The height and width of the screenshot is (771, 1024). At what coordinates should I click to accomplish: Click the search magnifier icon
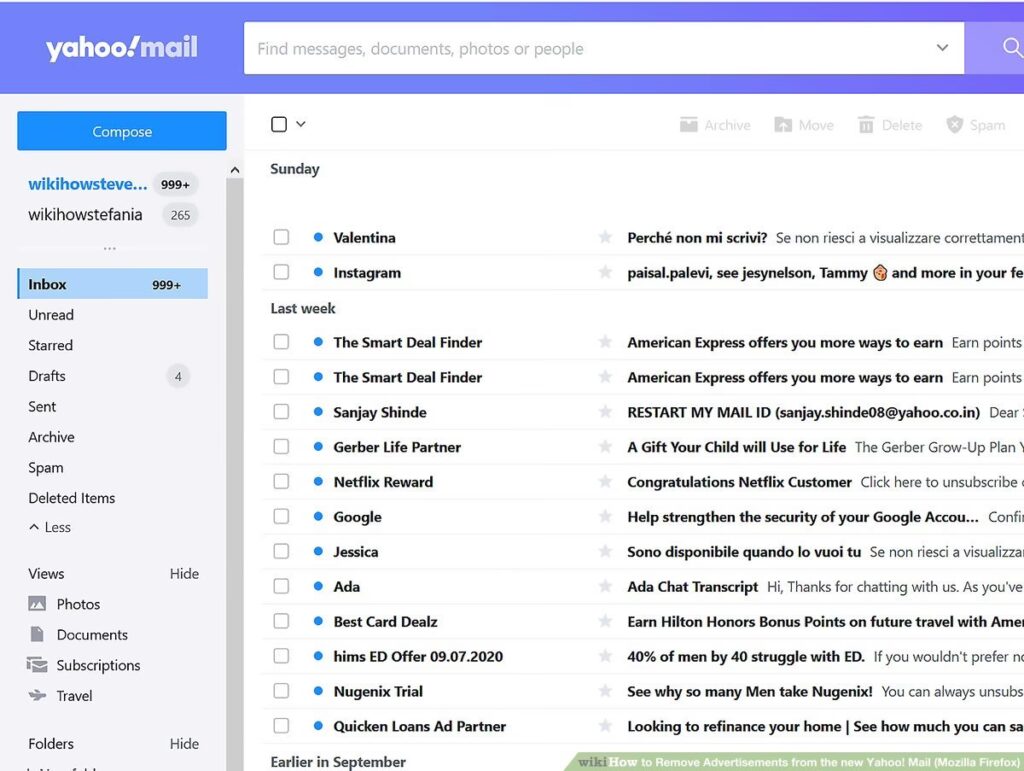[1010, 48]
